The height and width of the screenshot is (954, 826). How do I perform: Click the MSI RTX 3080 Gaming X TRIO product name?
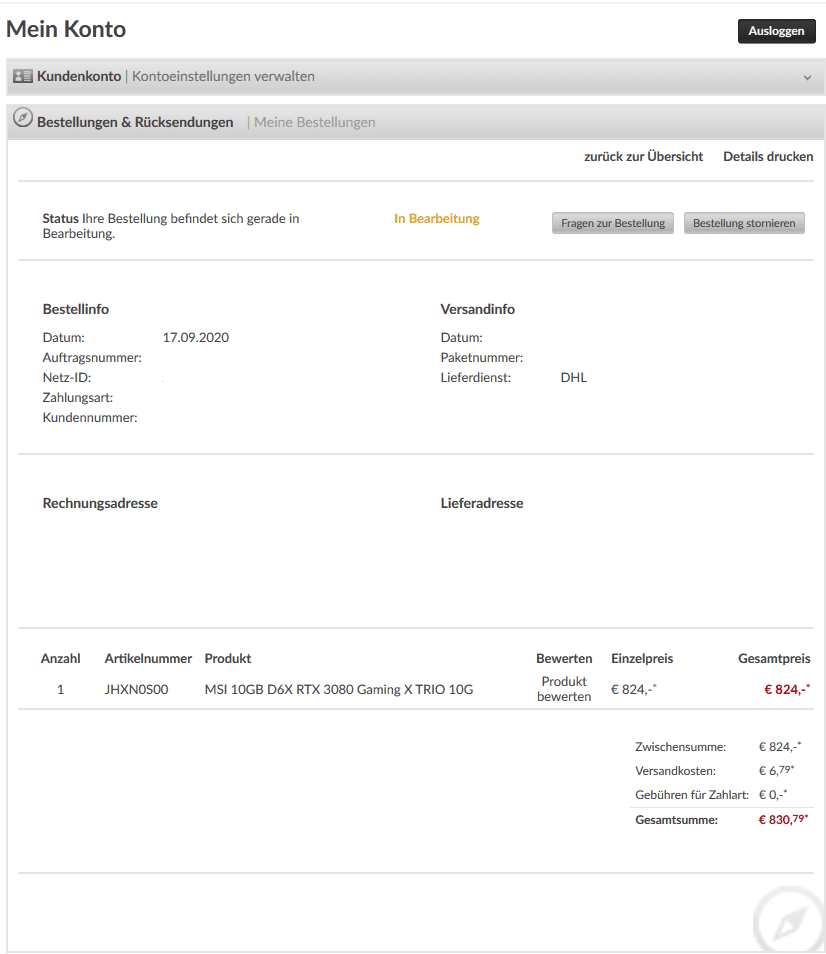[339, 689]
